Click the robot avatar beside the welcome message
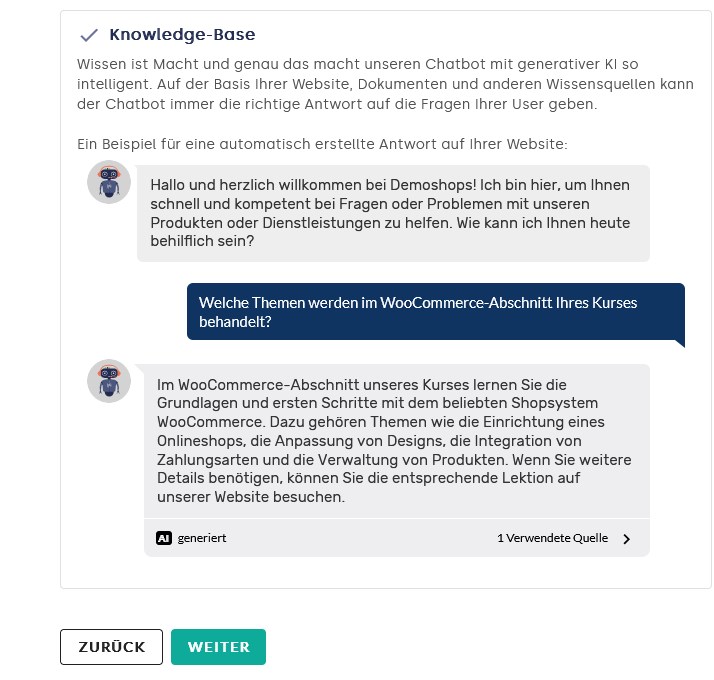 [109, 182]
